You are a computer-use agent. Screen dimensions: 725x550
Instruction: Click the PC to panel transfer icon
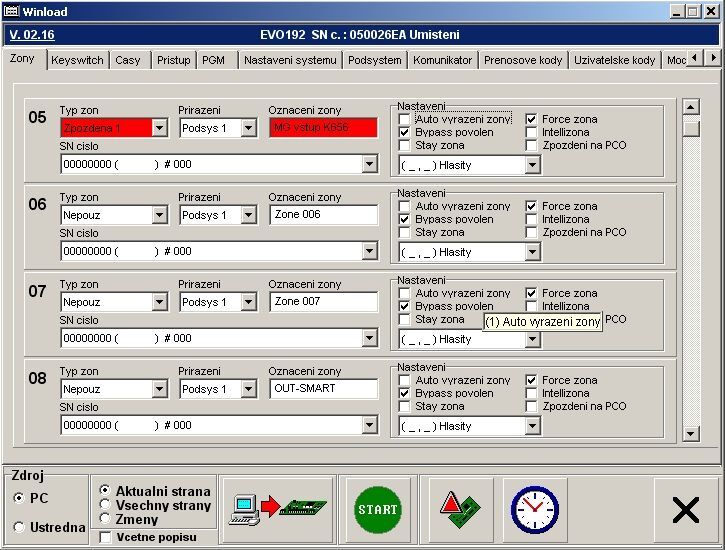click(x=278, y=509)
